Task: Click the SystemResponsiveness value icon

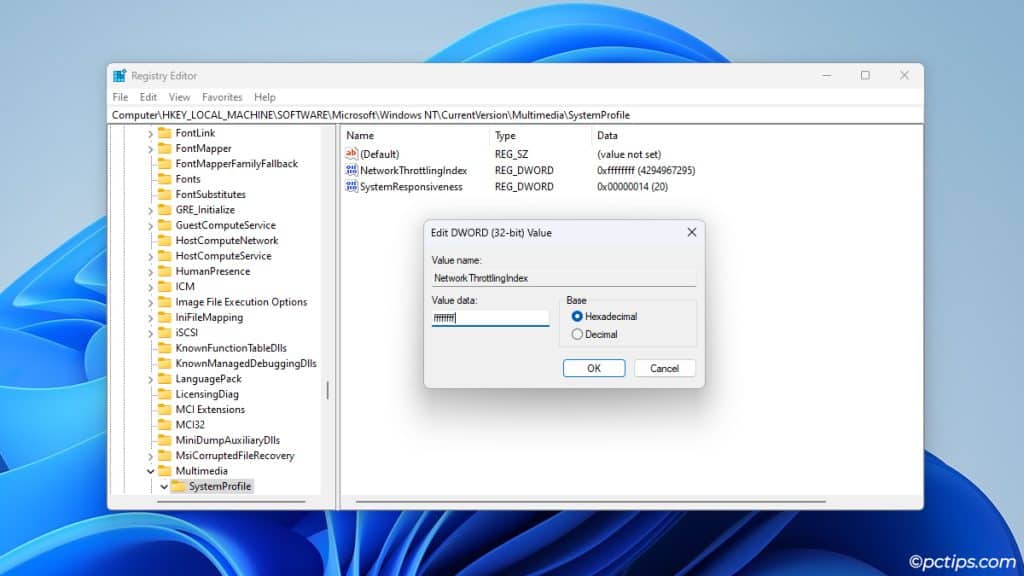Action: pos(351,186)
